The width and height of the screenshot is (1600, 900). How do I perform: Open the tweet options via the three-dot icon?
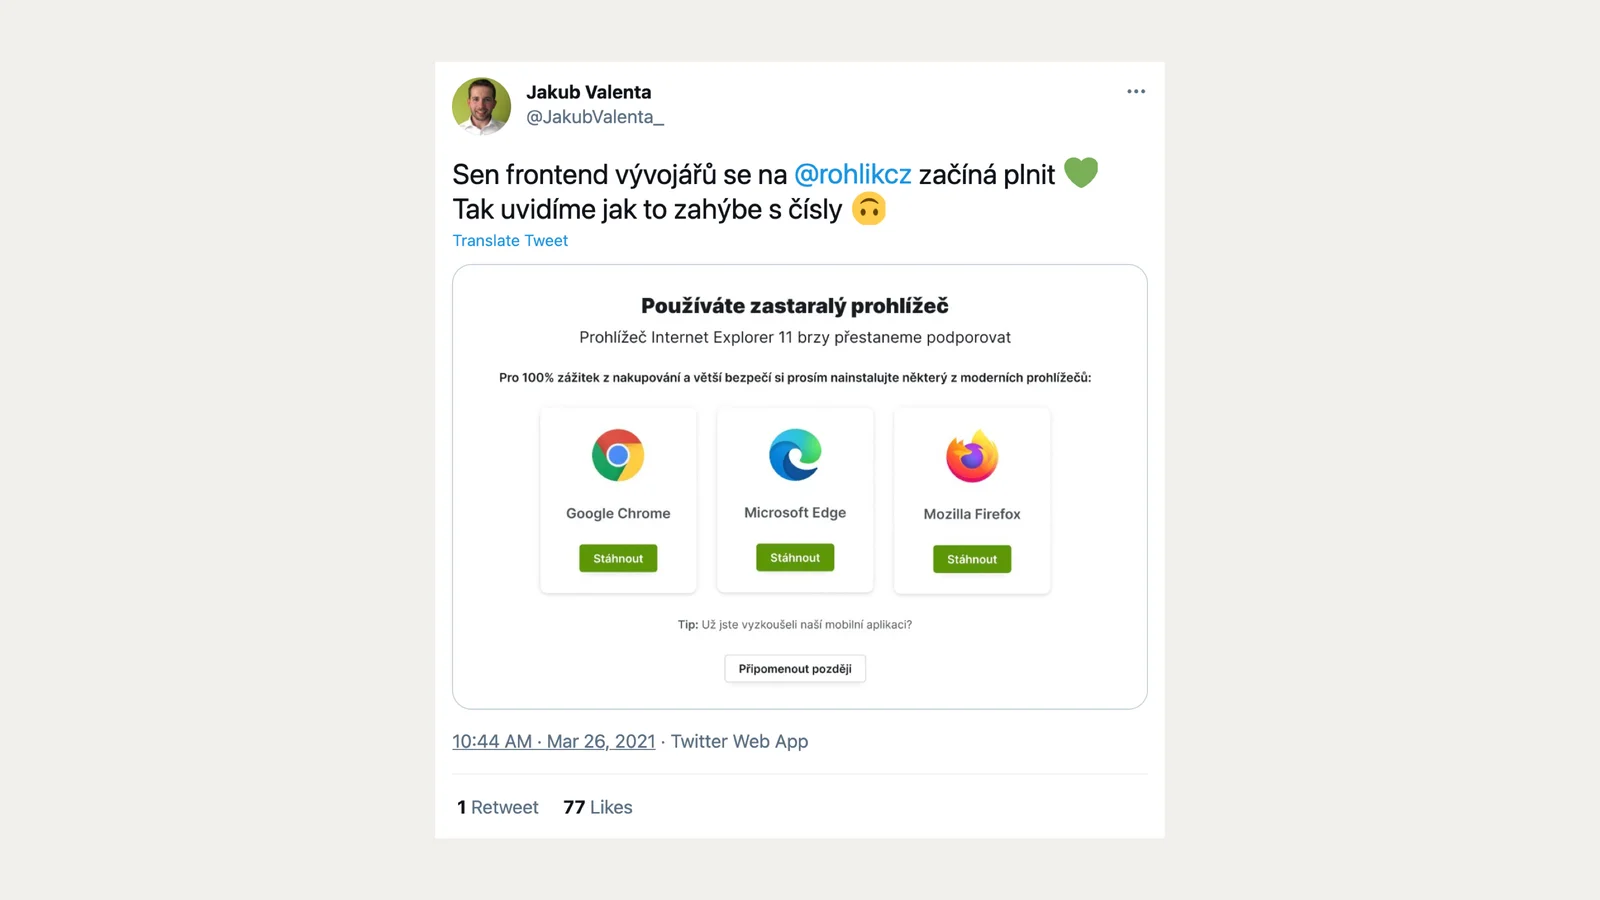pyautogui.click(x=1135, y=91)
